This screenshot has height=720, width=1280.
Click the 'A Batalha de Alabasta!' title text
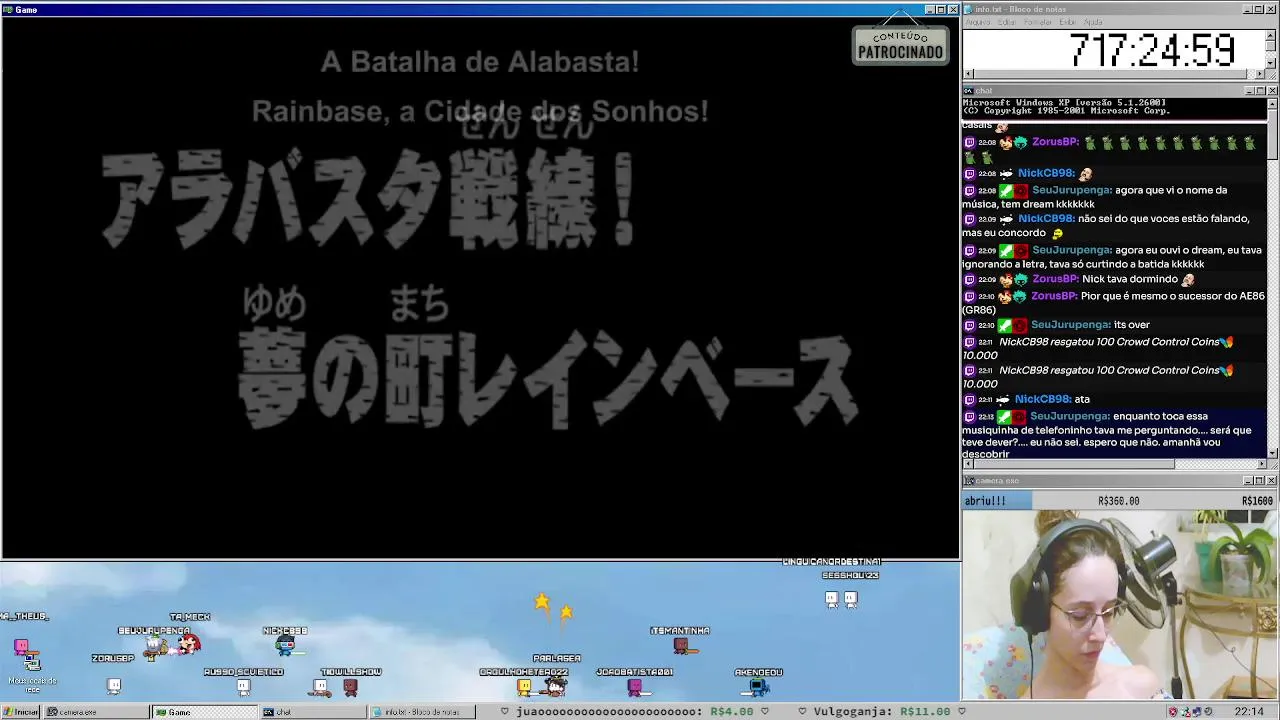[x=480, y=62]
